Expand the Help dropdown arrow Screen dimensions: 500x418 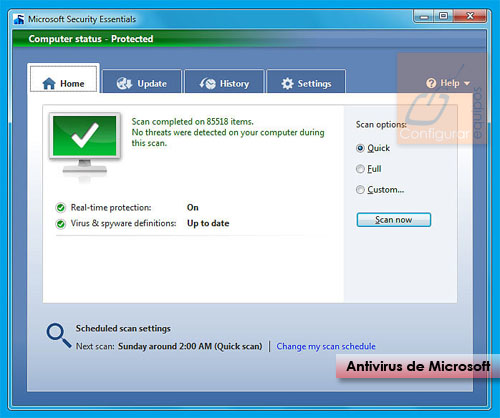(x=467, y=83)
